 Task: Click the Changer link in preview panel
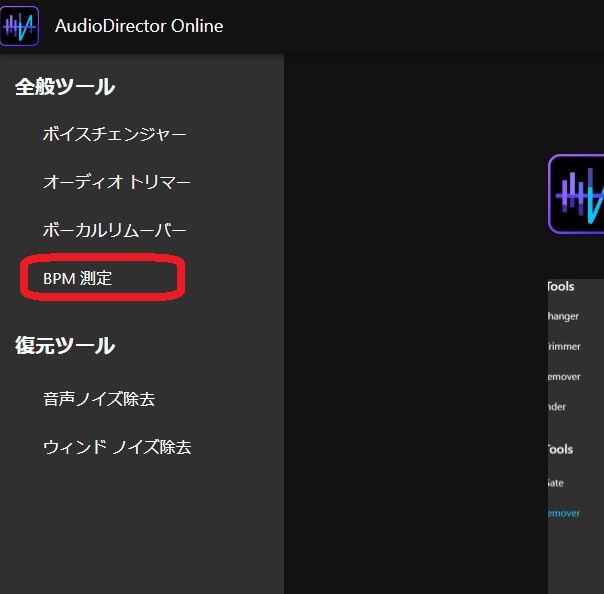click(x=563, y=316)
